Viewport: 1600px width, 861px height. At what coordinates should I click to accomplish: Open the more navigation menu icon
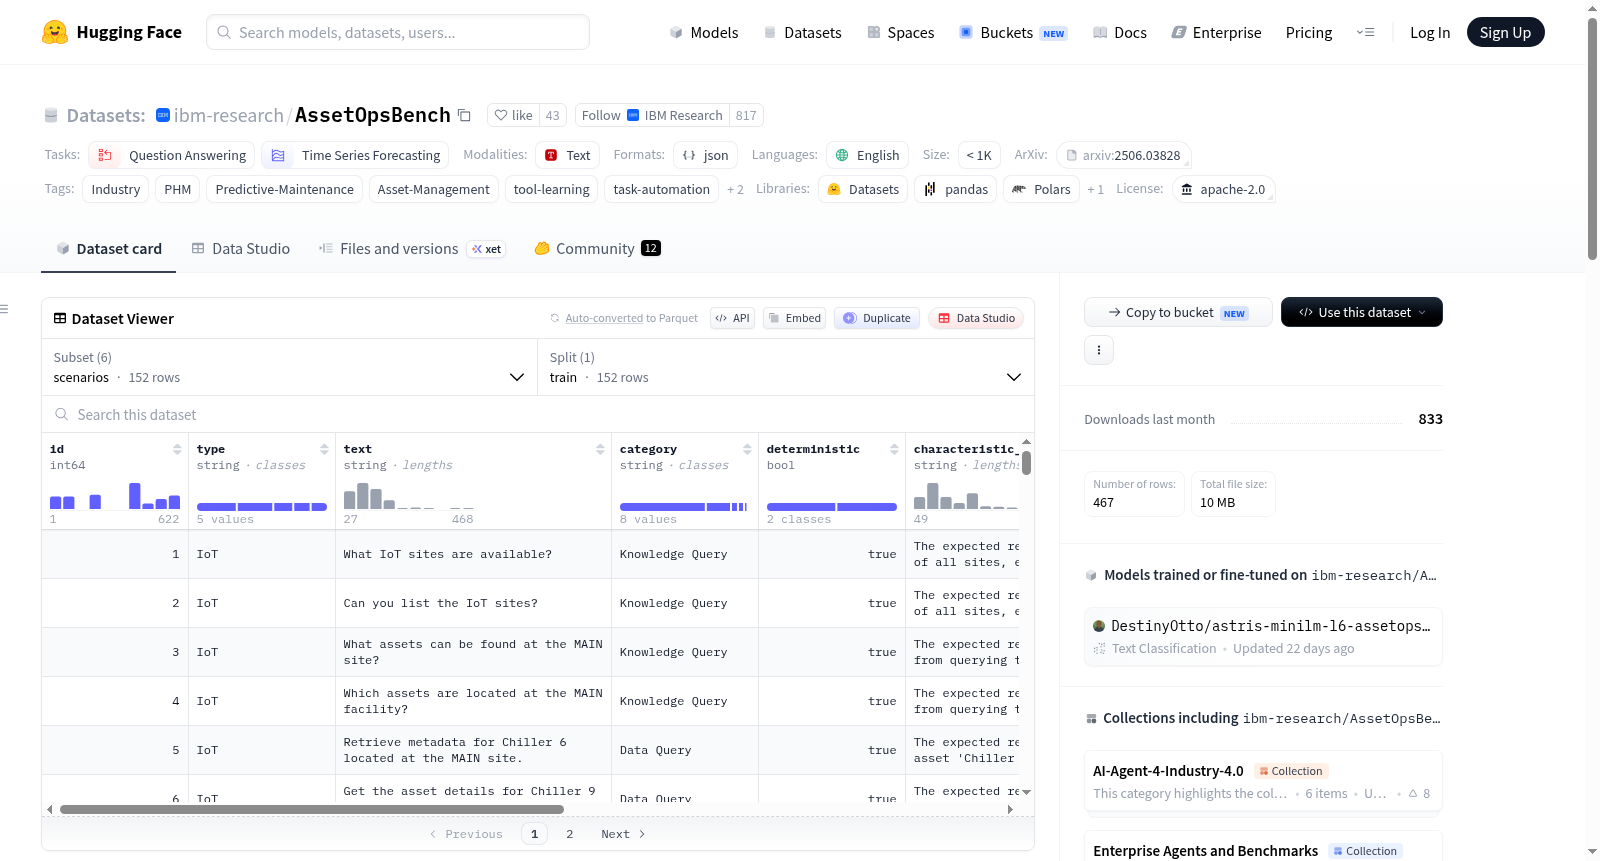pos(1365,32)
